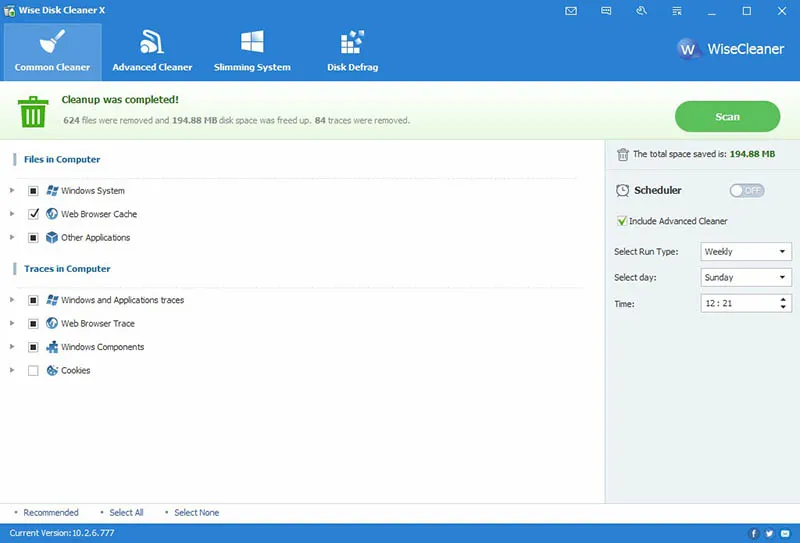800x543 pixels.
Task: Enable the Cookies checkbox
Action: pyautogui.click(x=34, y=371)
